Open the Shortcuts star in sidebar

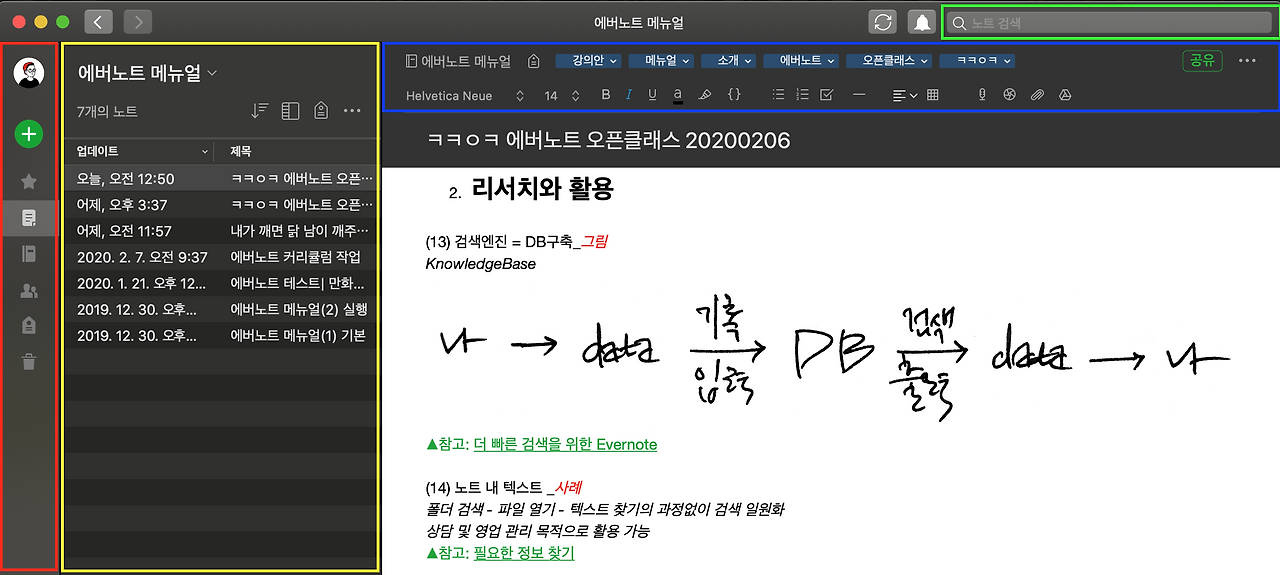(29, 181)
